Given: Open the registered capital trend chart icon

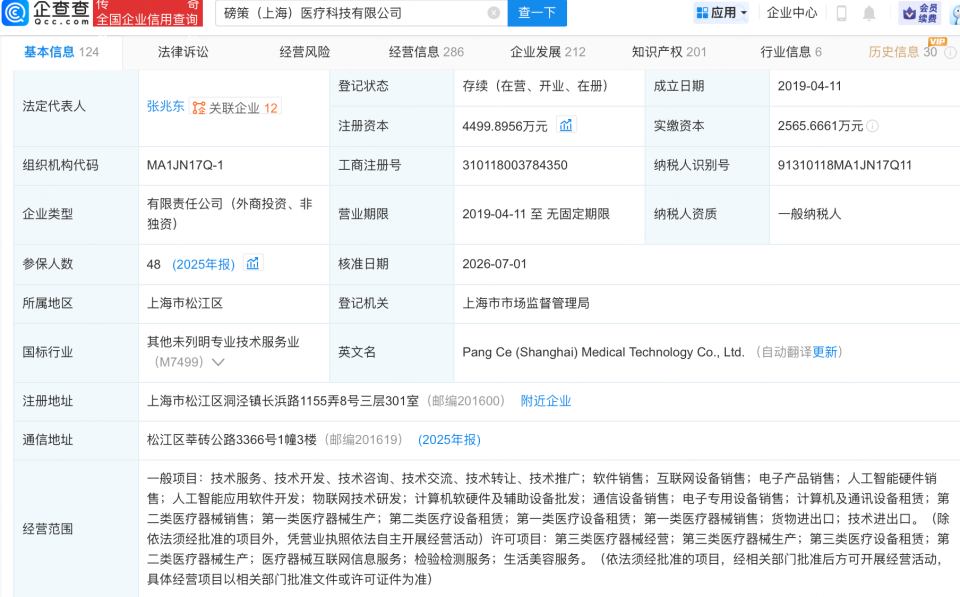Looking at the screenshot, I should (x=566, y=126).
